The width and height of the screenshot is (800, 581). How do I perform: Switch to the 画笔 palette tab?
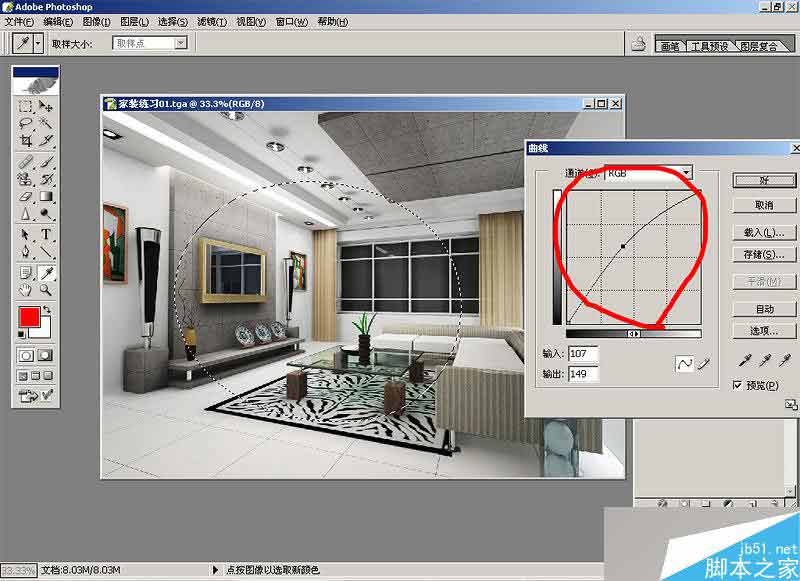(x=670, y=46)
